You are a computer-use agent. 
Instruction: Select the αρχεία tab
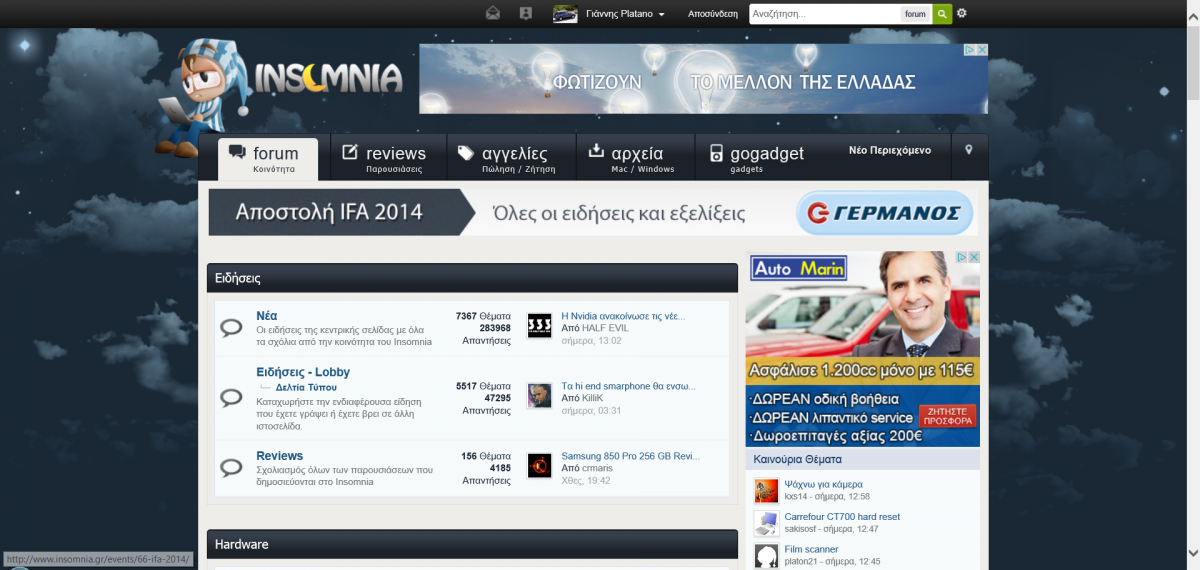point(635,159)
